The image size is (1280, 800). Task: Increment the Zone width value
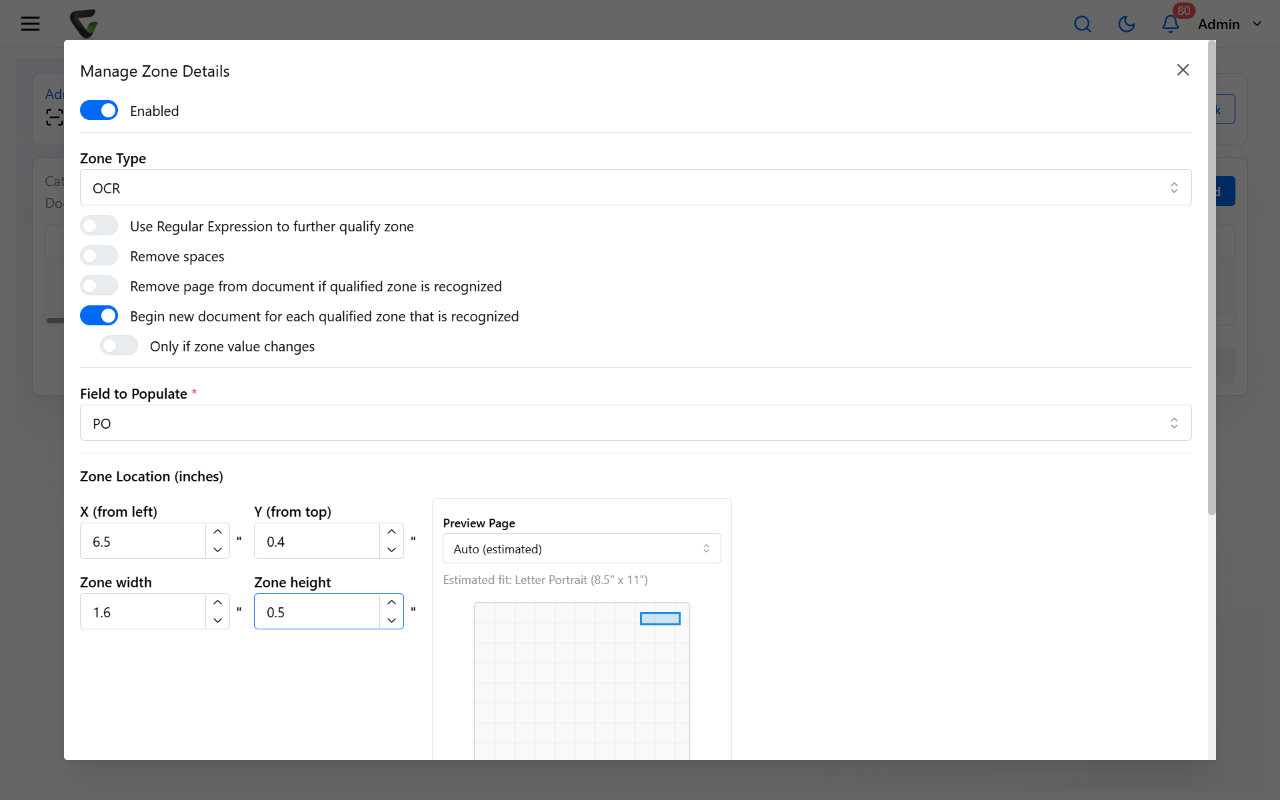coord(217,602)
